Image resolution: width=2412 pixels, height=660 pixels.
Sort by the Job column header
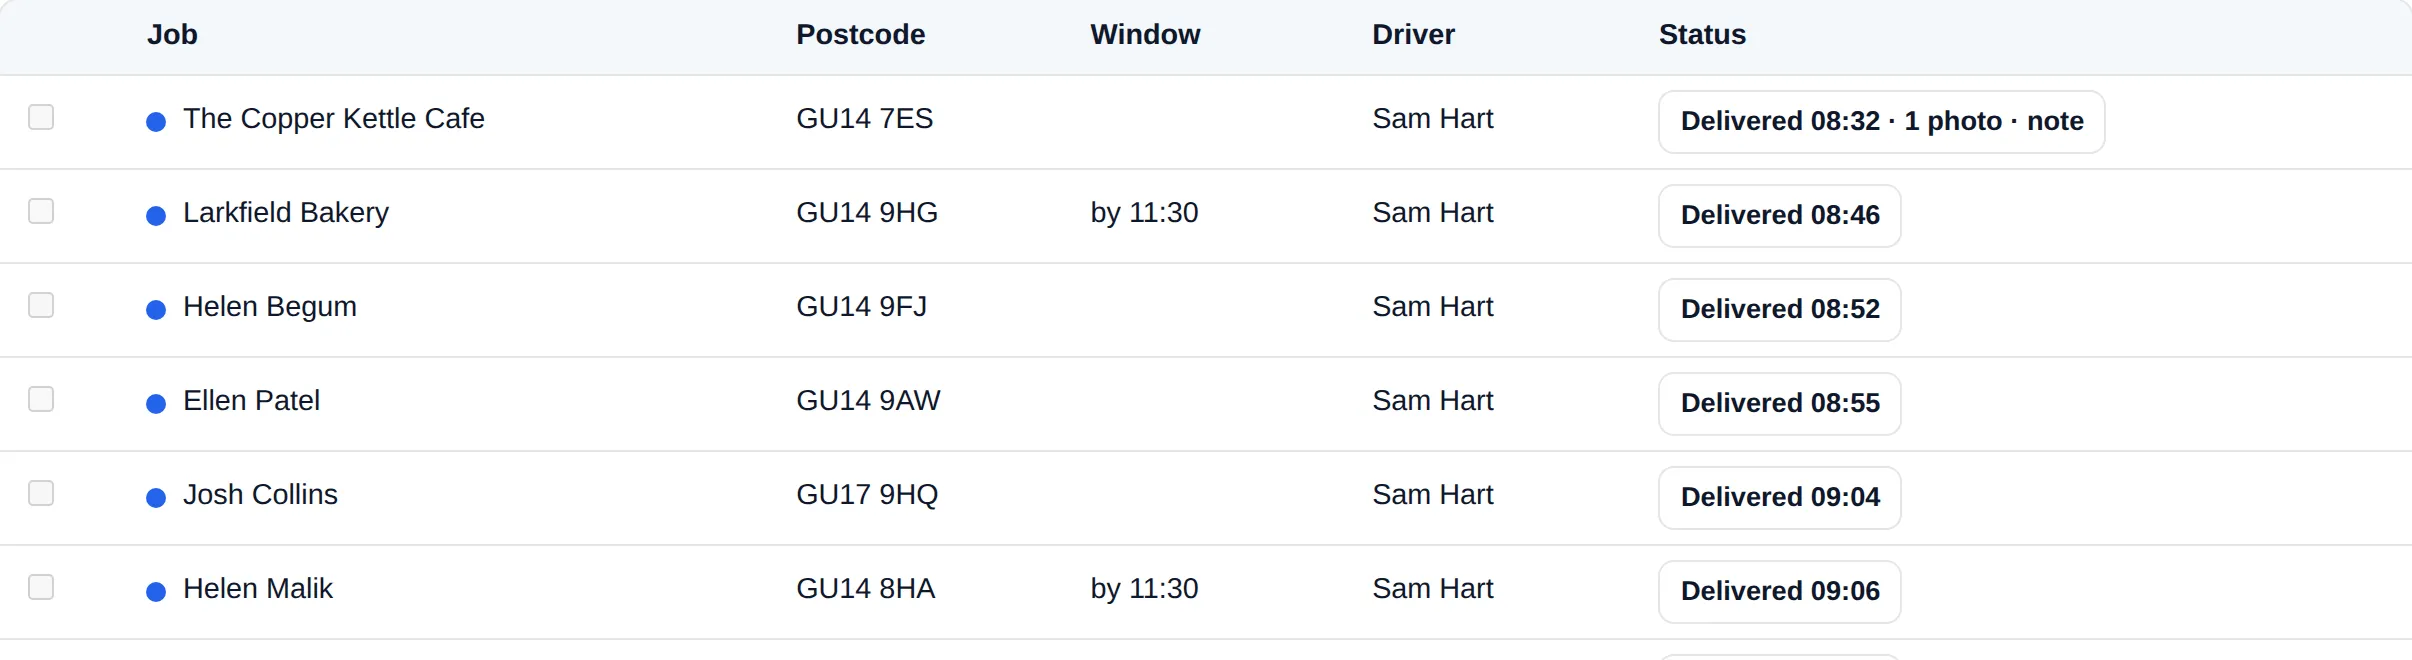tap(172, 35)
